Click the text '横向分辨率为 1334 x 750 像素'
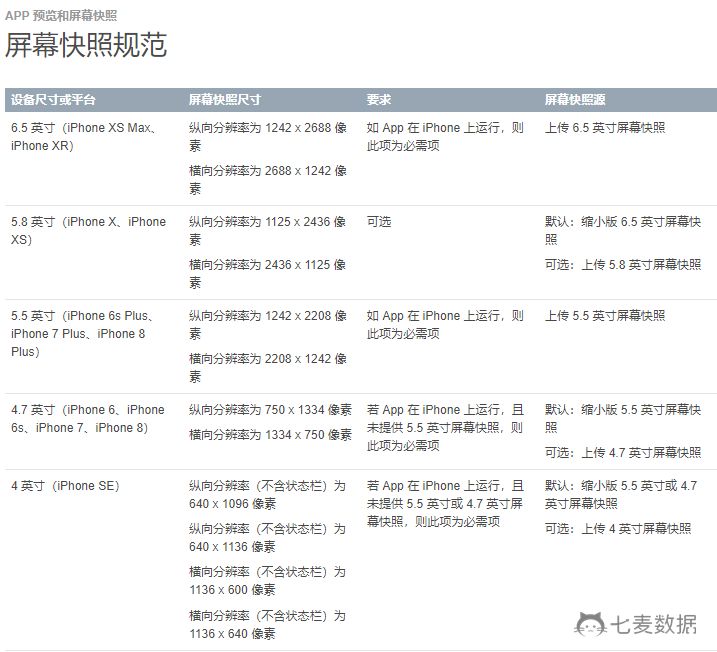 pyautogui.click(x=270, y=434)
